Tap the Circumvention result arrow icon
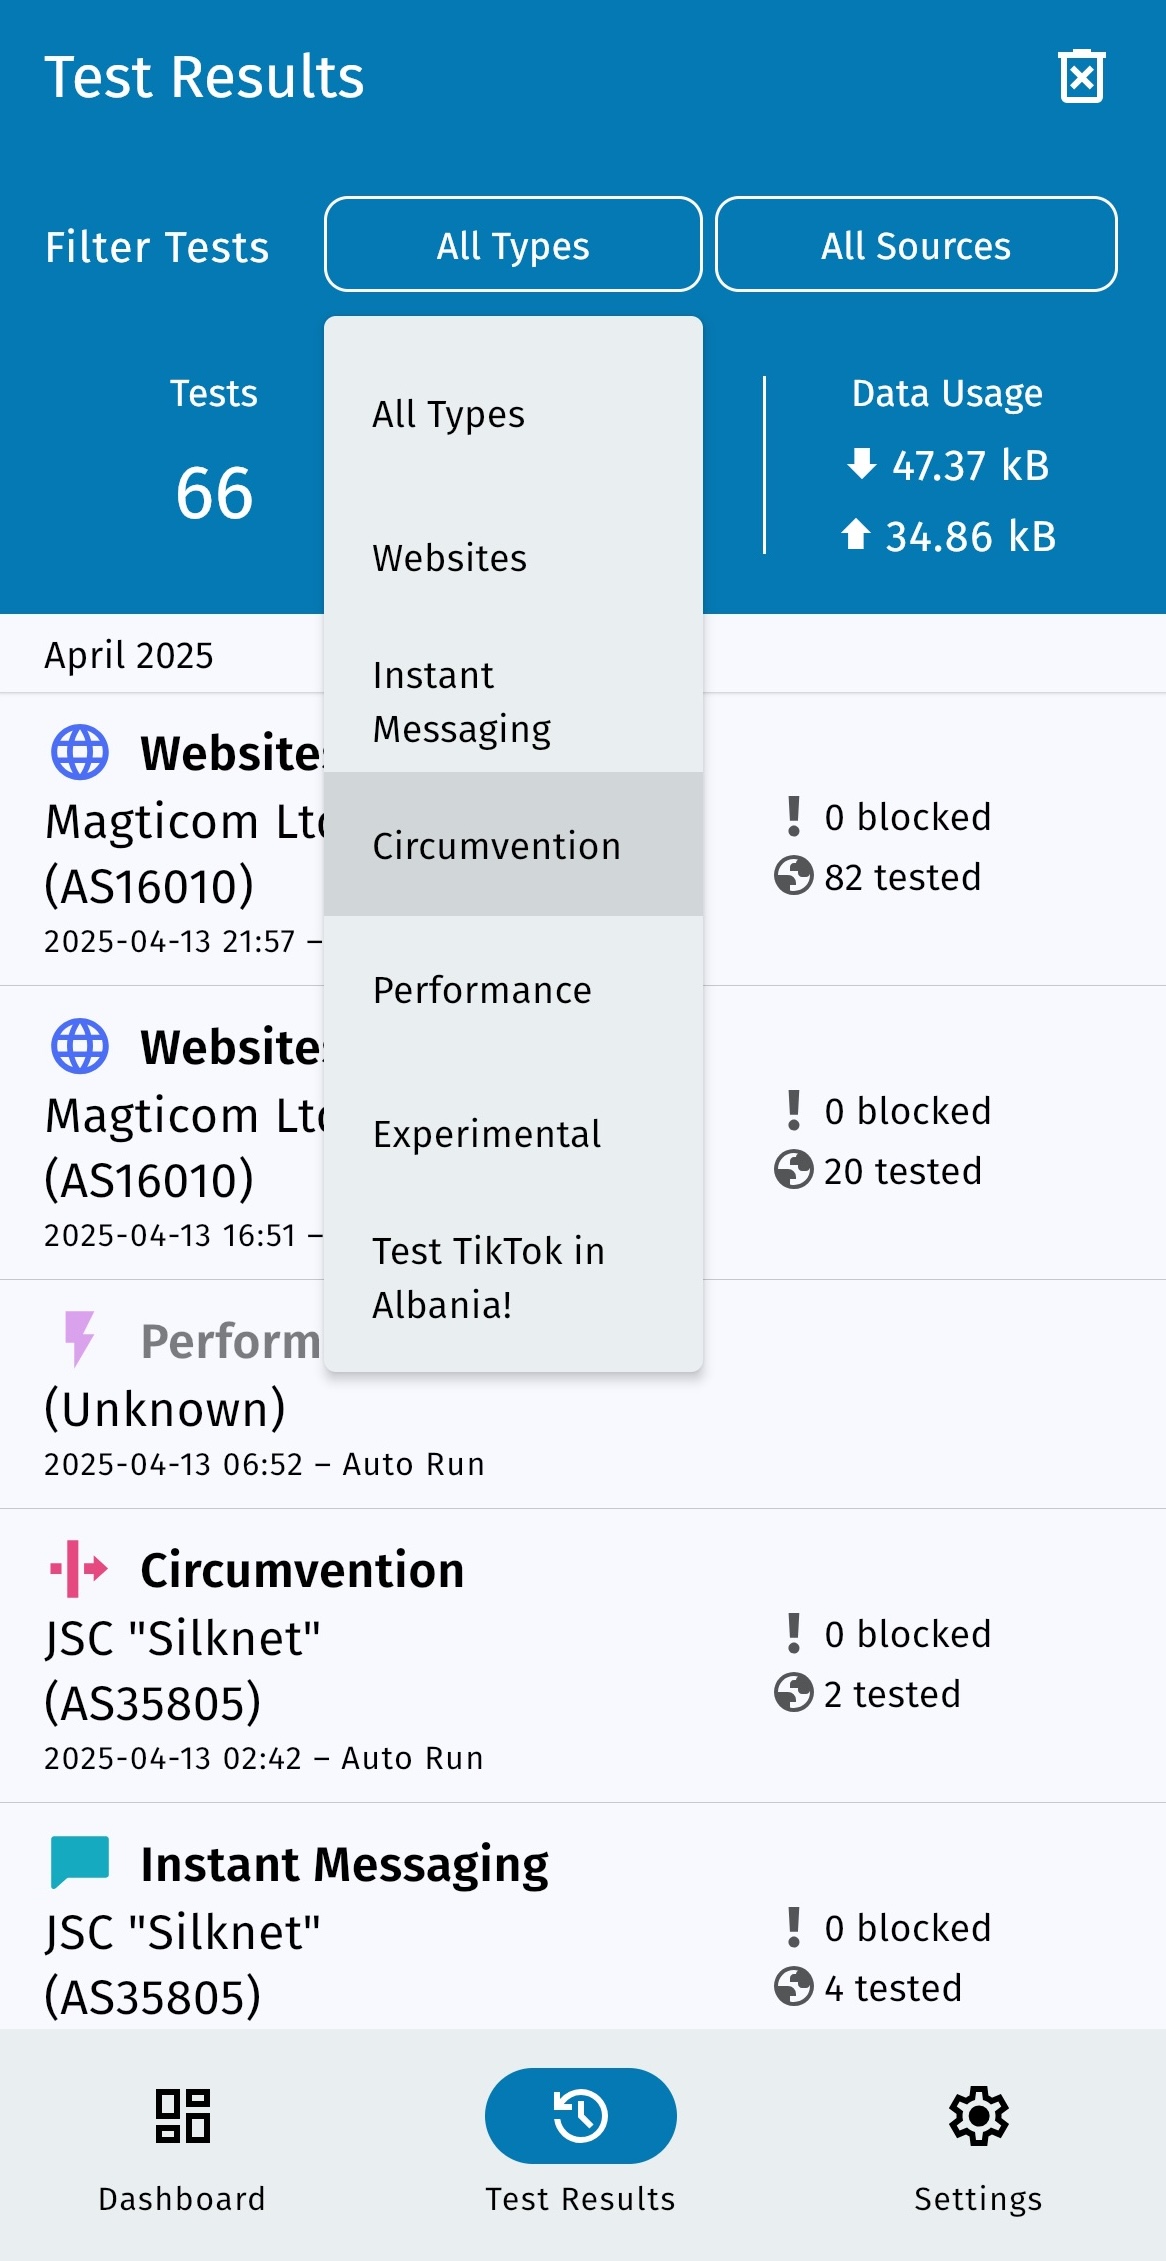Image resolution: width=1166 pixels, height=2261 pixels. (79, 1569)
